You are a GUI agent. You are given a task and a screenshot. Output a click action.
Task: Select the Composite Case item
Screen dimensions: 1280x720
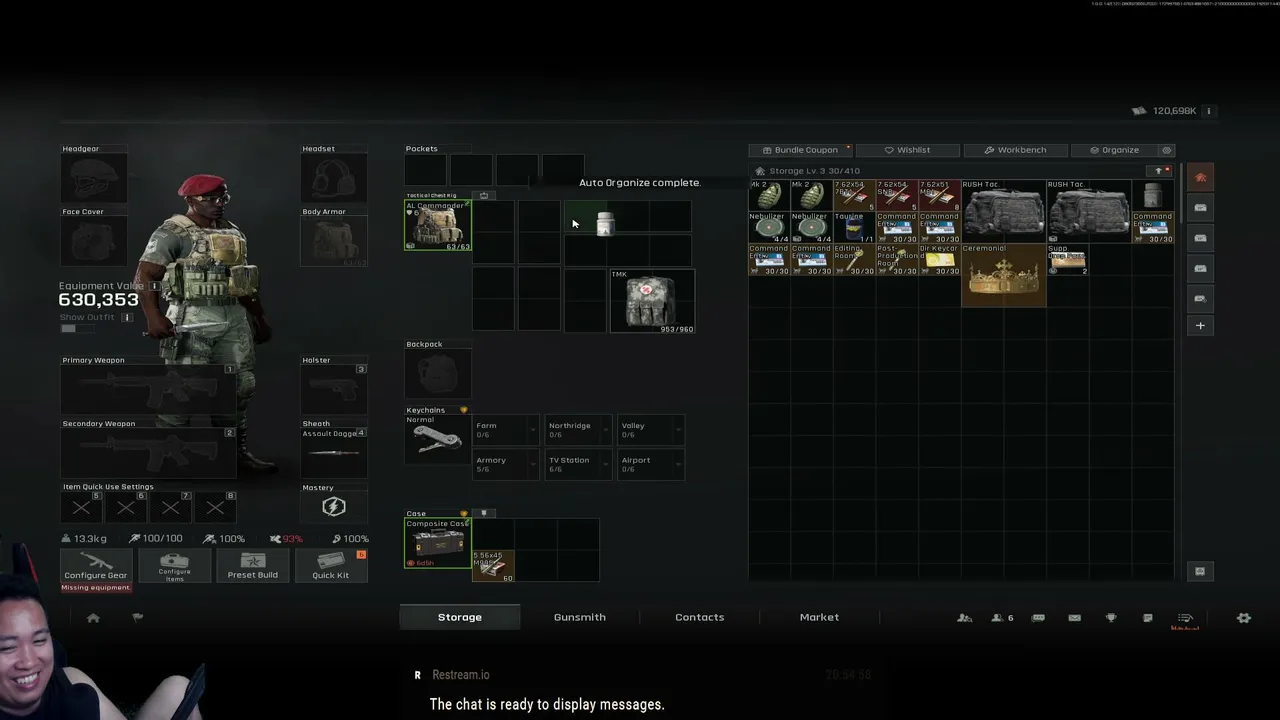[437, 543]
